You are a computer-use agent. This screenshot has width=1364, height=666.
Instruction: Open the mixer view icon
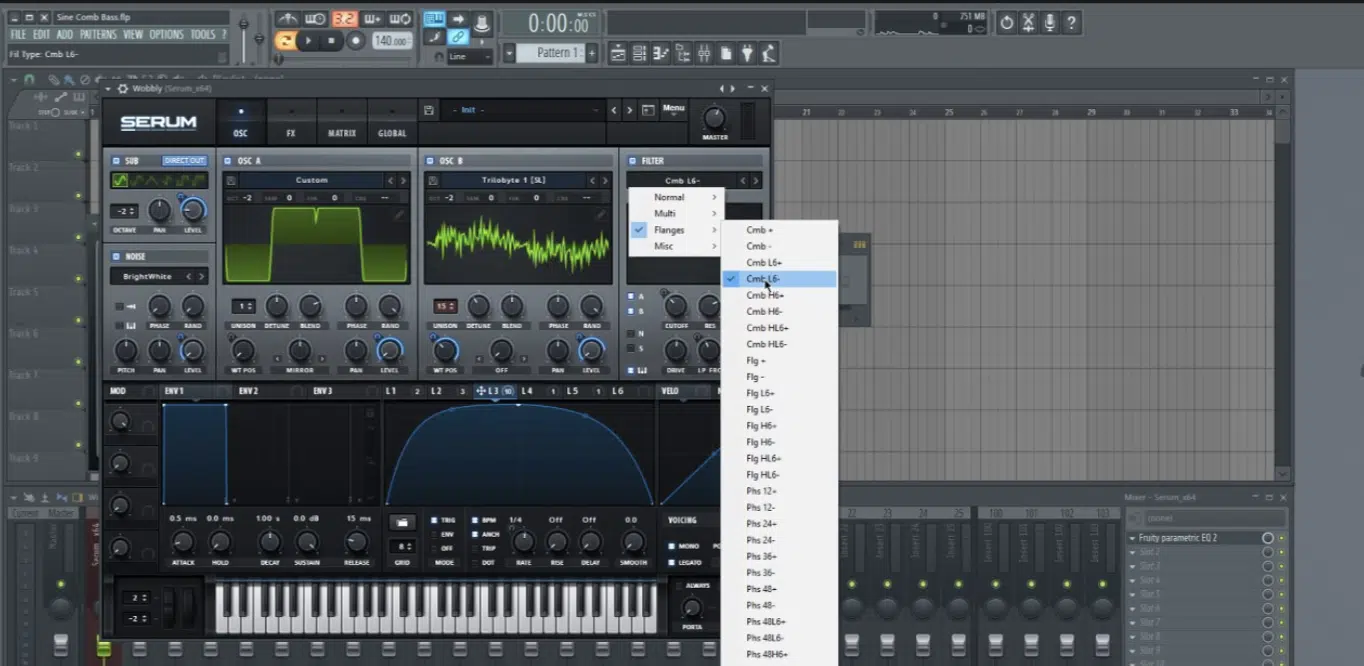[704, 53]
